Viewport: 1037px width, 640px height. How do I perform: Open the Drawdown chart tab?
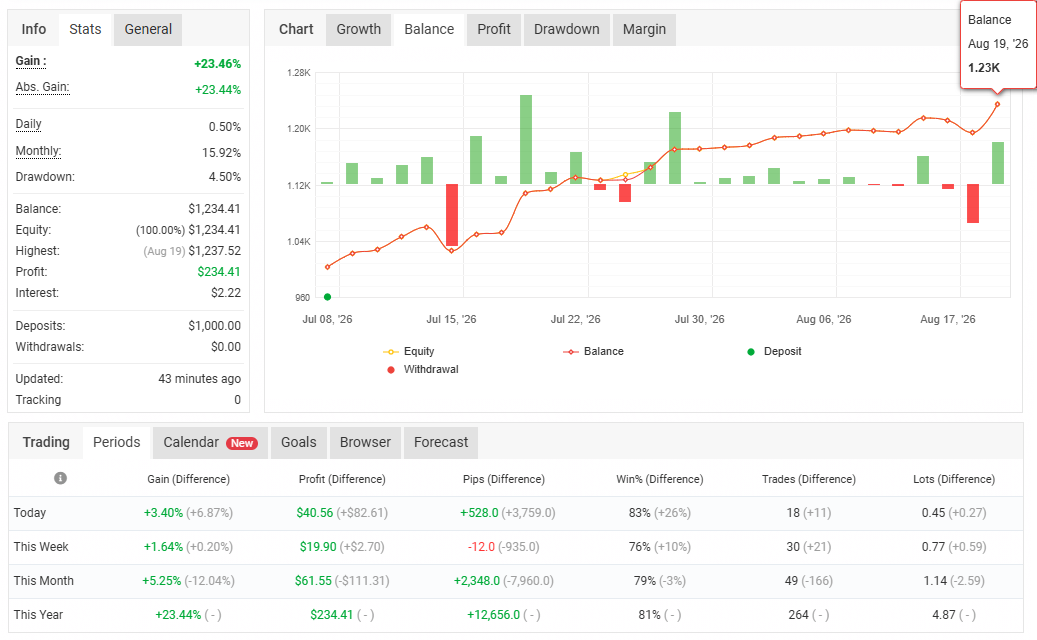click(567, 30)
